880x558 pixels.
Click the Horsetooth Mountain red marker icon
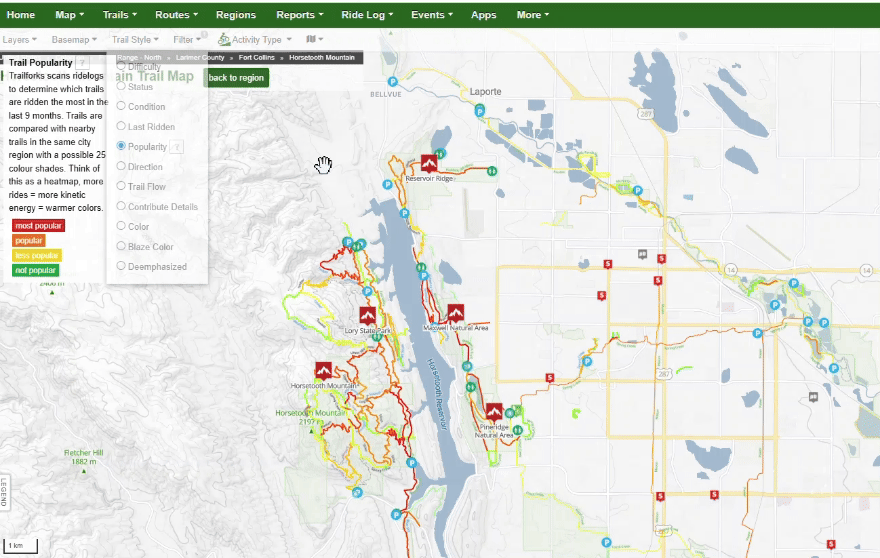[x=323, y=371]
